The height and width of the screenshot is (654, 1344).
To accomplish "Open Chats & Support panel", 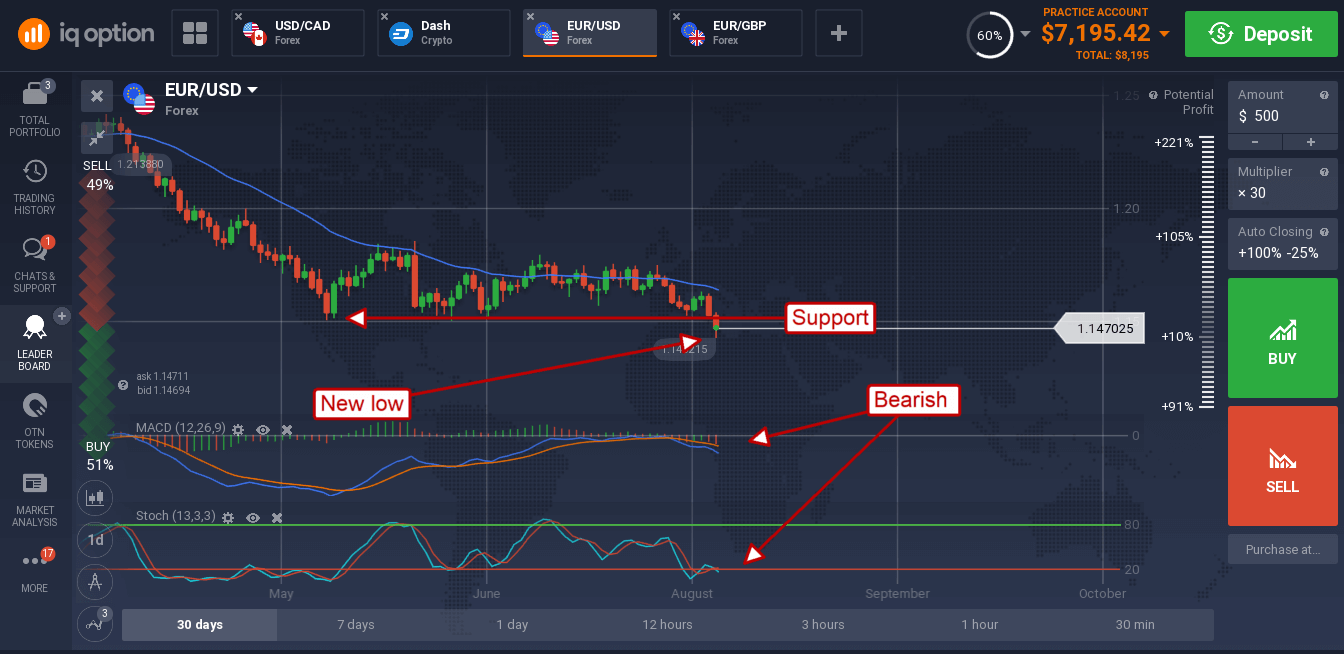I will click(34, 265).
